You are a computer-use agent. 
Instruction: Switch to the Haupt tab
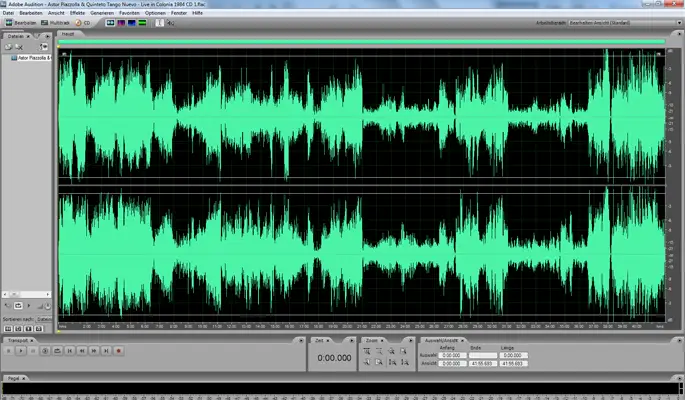coord(68,34)
